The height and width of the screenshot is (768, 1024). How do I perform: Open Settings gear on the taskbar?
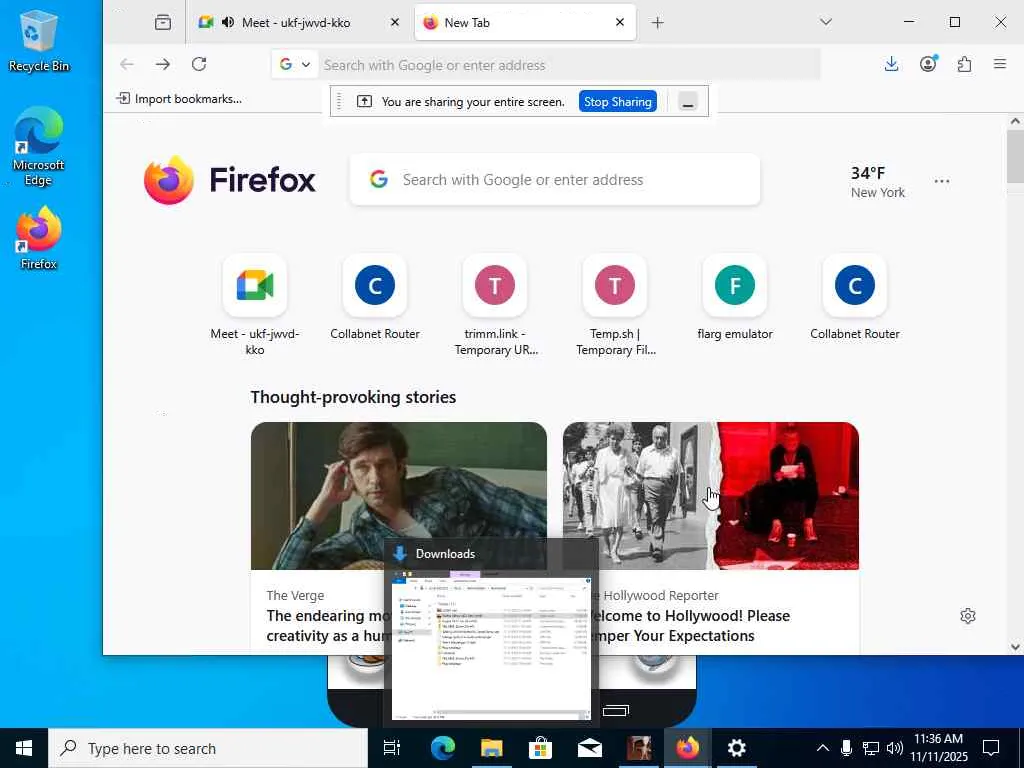[737, 748]
